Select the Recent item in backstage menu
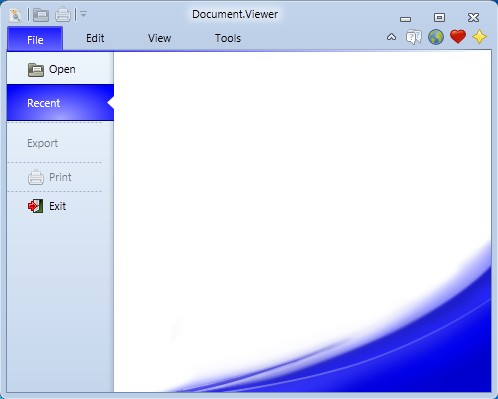 60,103
